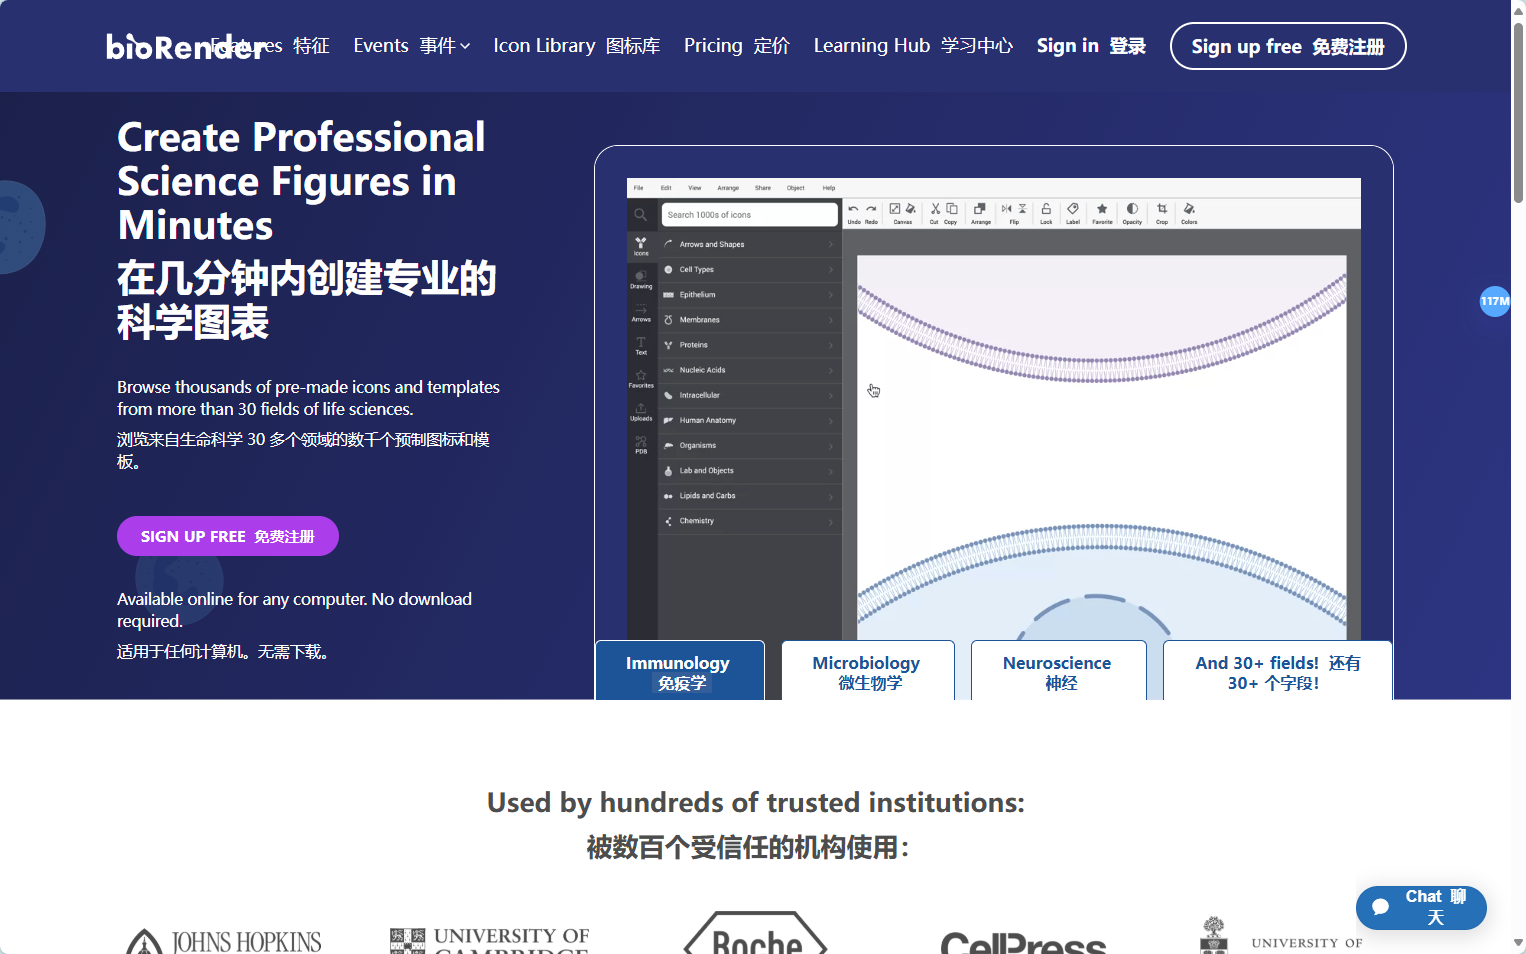
Task: Open the Share menu in editor
Action: tap(762, 188)
